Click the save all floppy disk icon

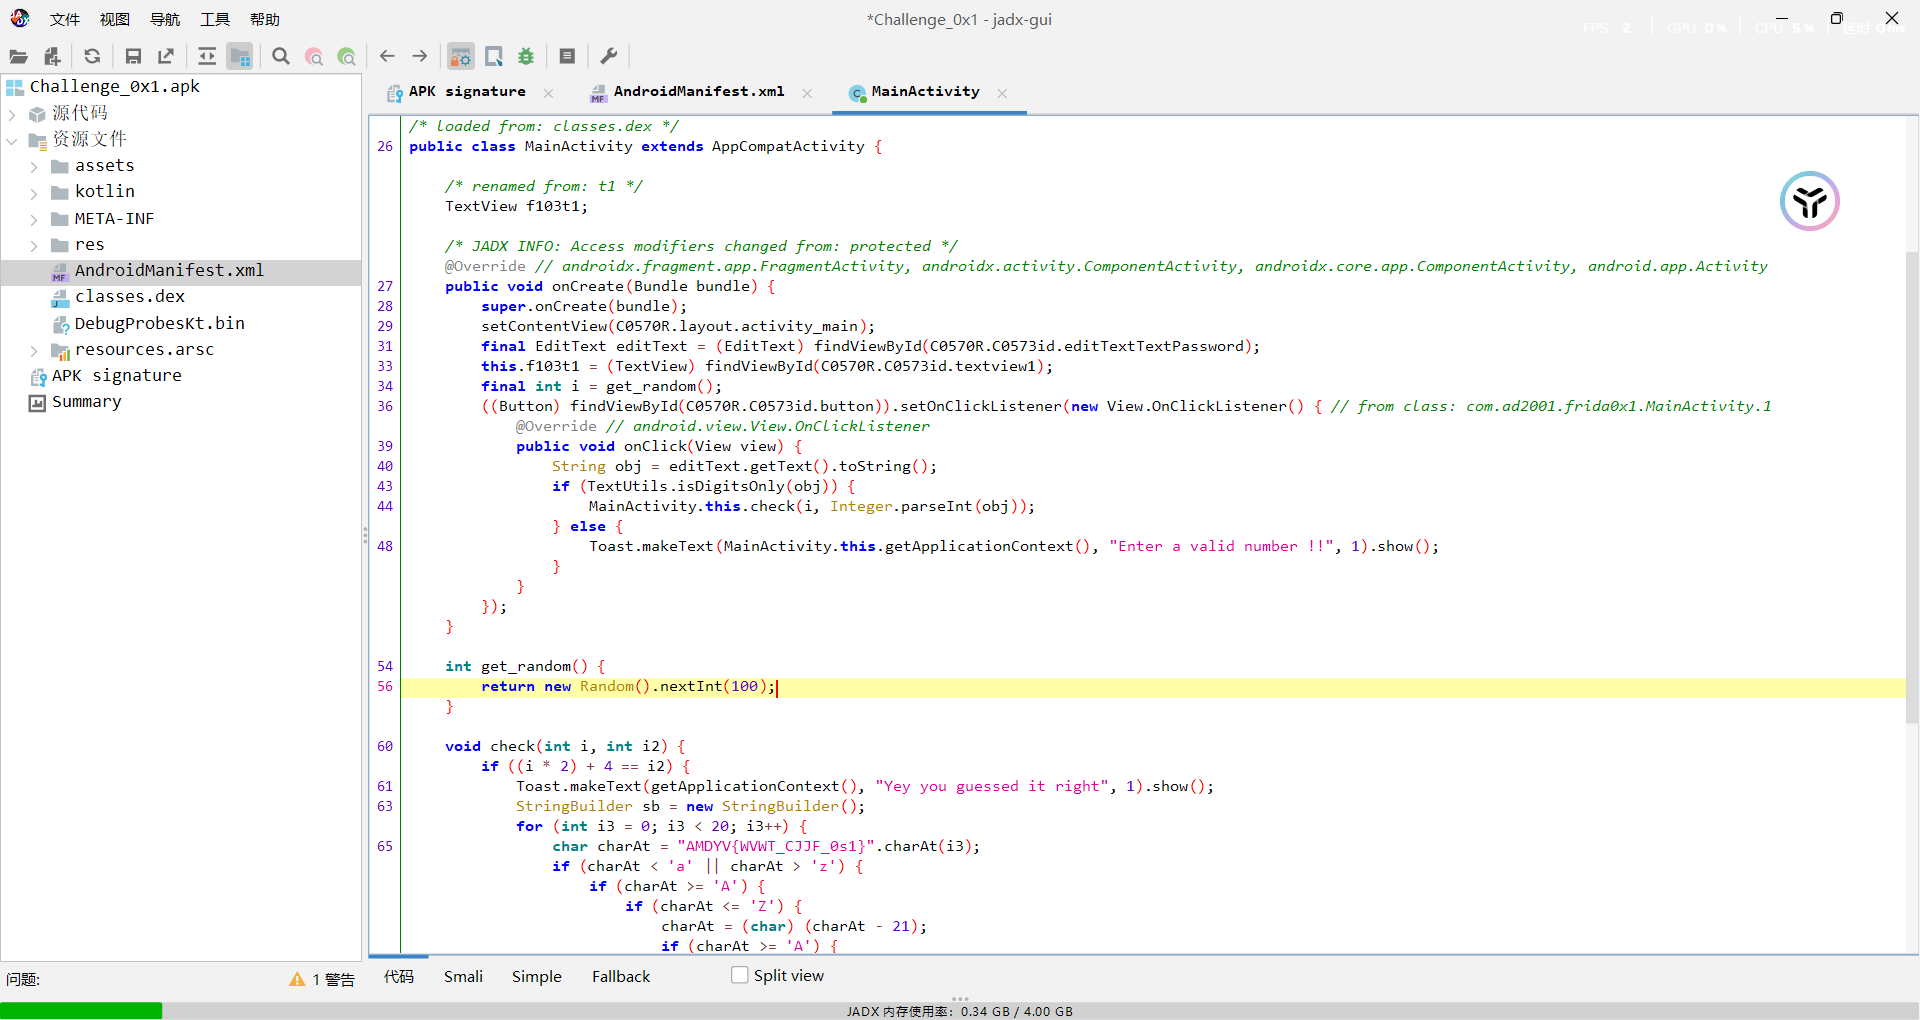pyautogui.click(x=133, y=57)
